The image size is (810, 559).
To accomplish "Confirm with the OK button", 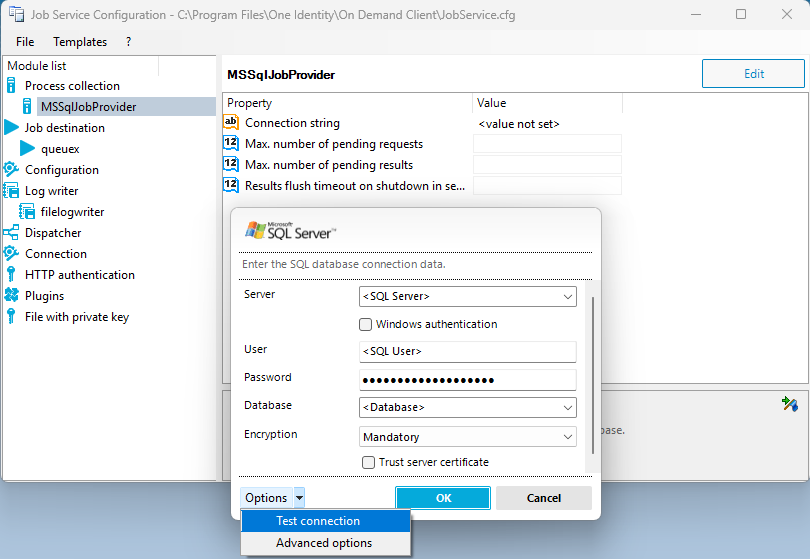I will point(443,498).
